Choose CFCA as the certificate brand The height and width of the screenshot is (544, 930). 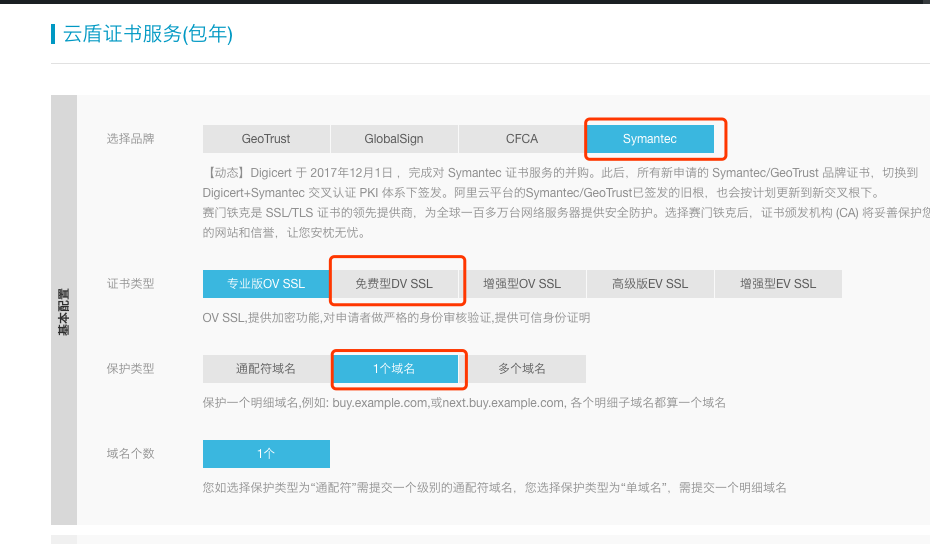point(522,139)
